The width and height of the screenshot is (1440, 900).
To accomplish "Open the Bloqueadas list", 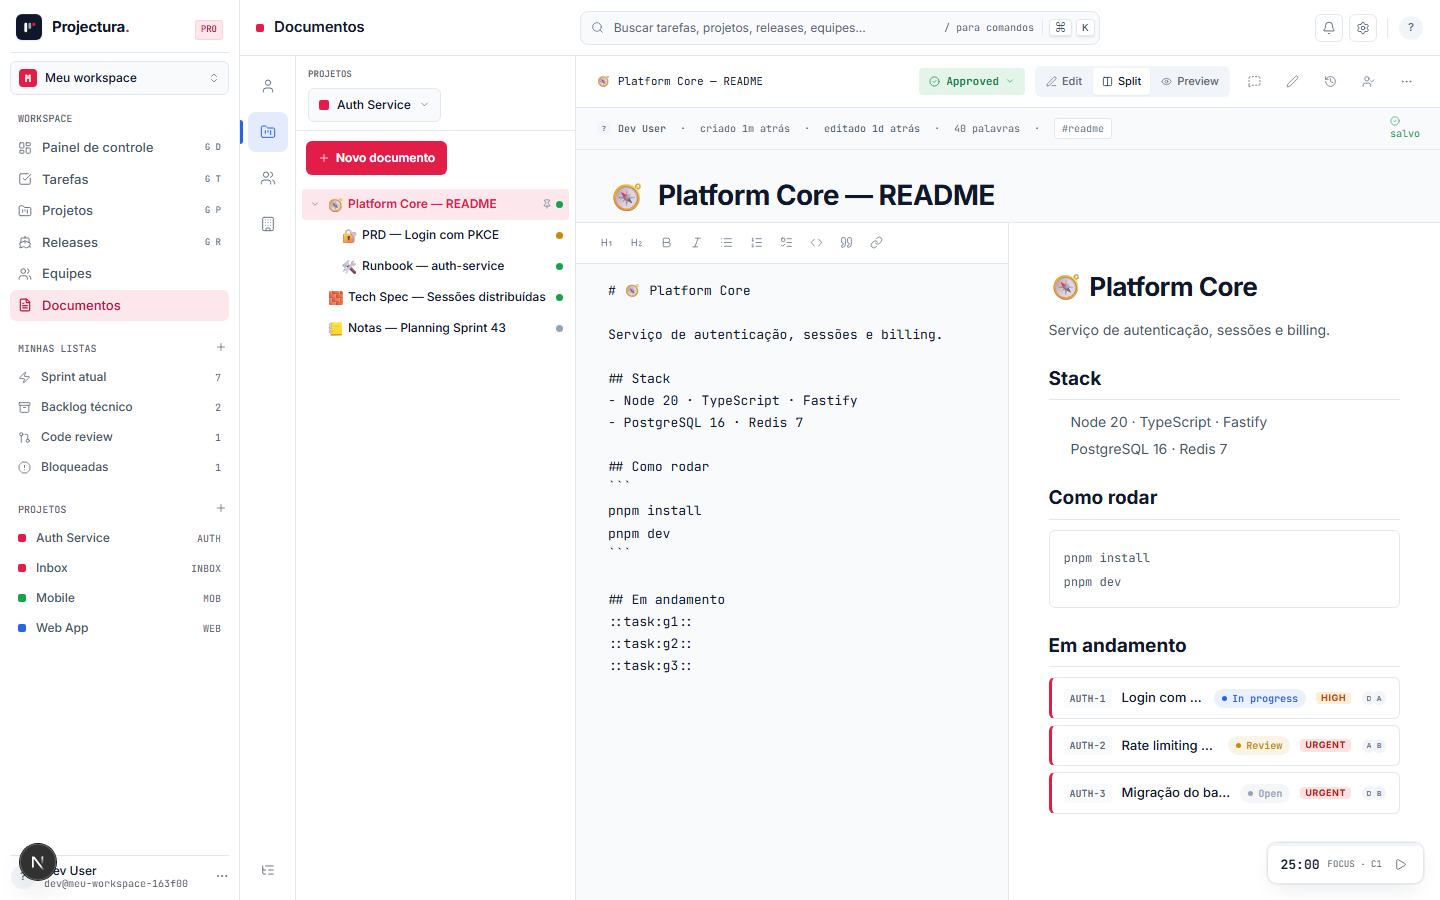I will click(119, 467).
